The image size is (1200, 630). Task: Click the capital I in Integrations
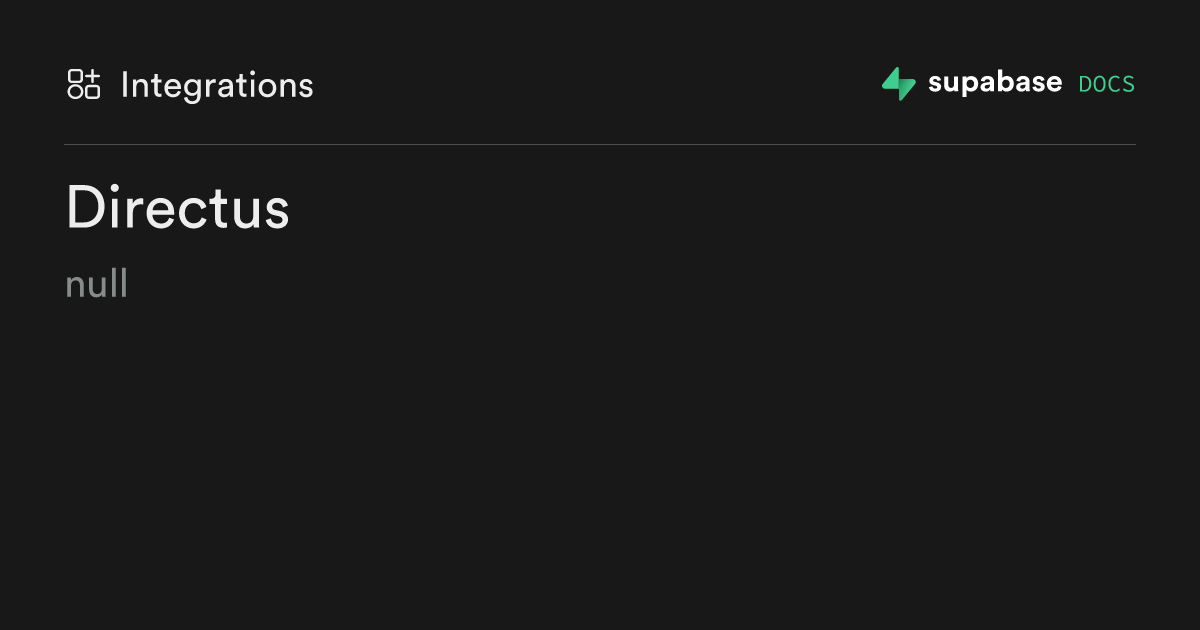[125, 85]
